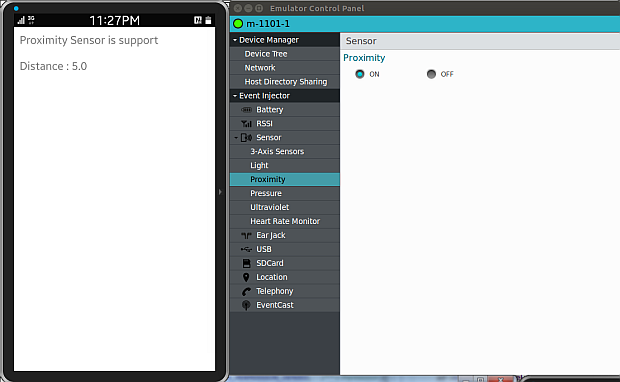Screen dimensions: 620x382
Task: Close the Emulator Control Panel window
Action: click(x=238, y=8)
